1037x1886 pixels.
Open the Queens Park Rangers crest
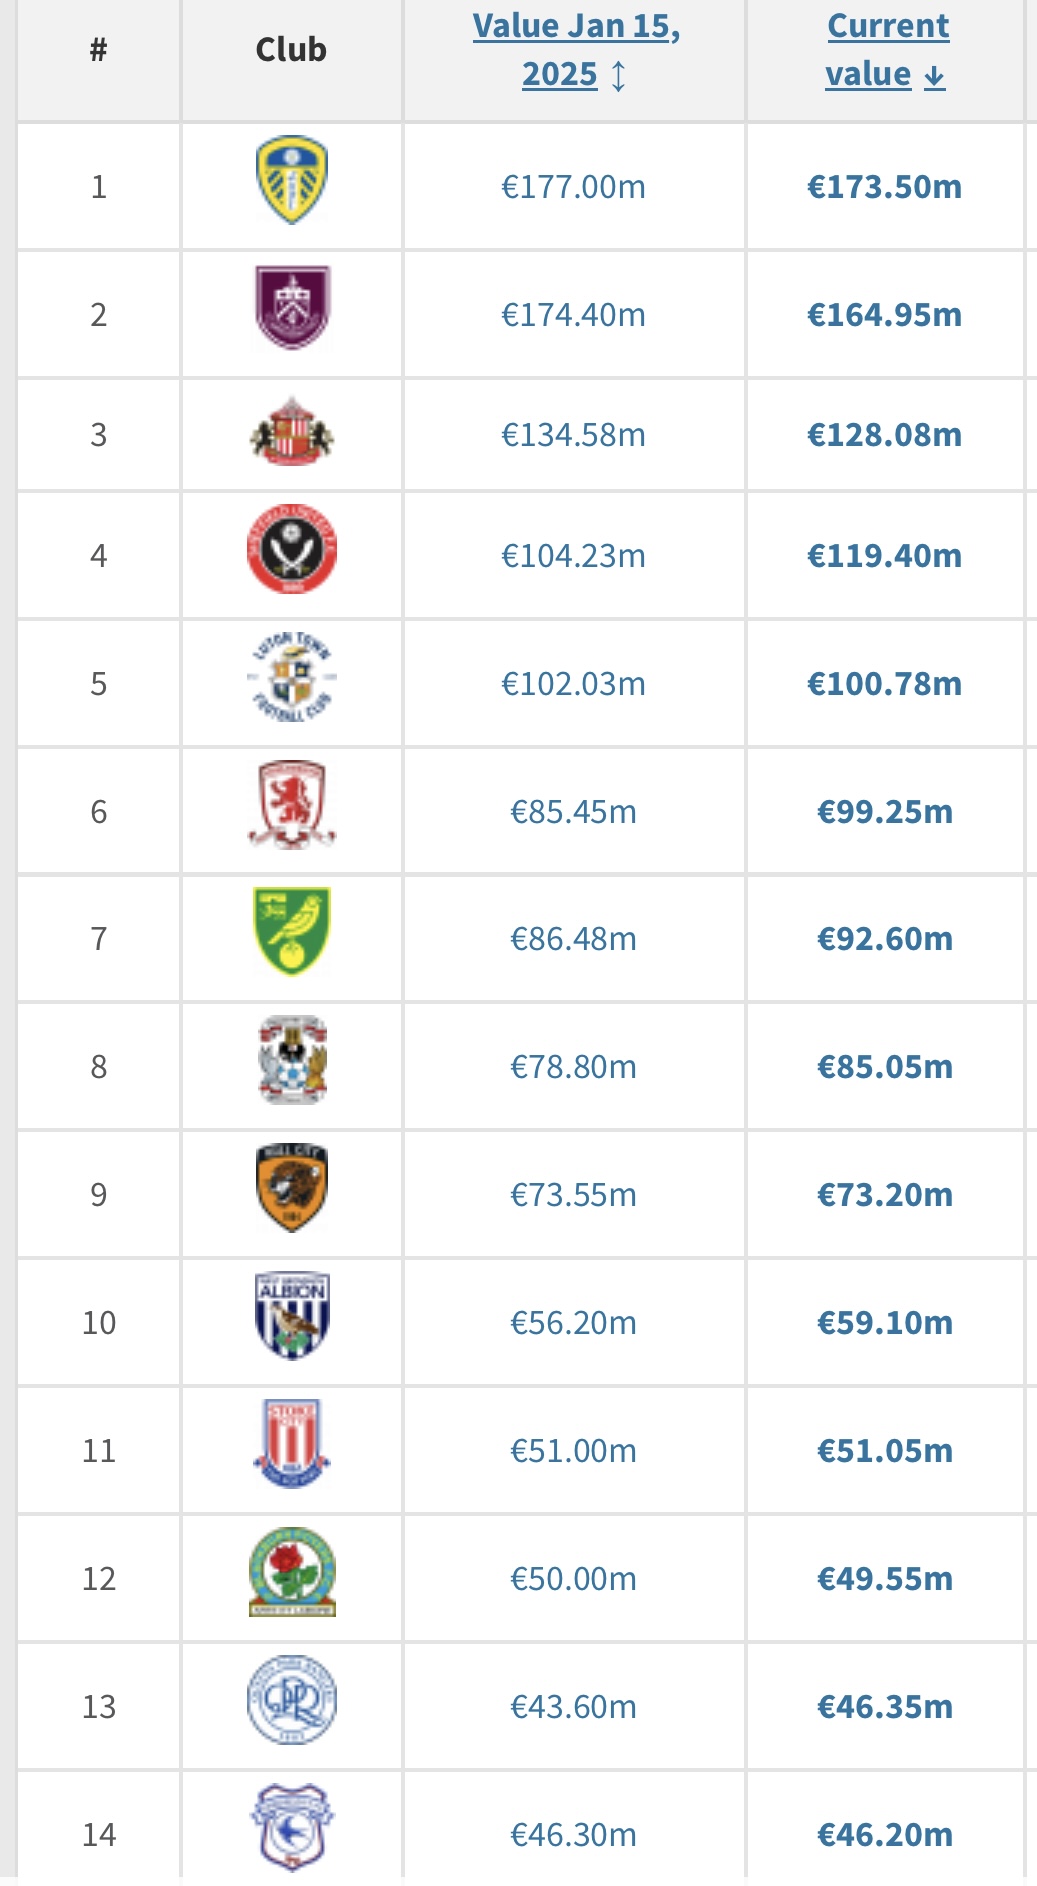(x=291, y=1700)
